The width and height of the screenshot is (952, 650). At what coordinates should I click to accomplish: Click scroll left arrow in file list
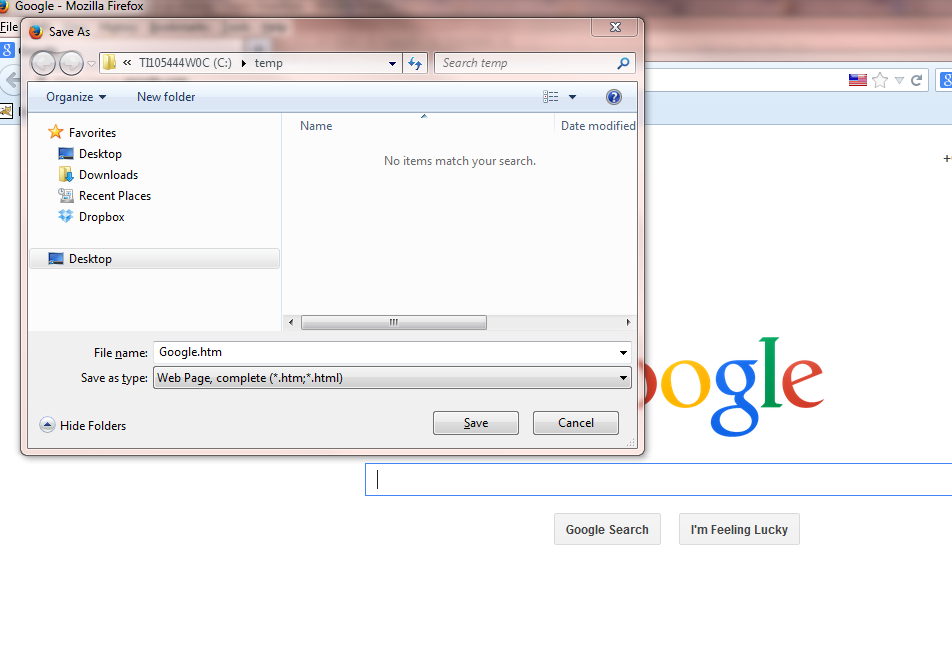pyautogui.click(x=291, y=322)
